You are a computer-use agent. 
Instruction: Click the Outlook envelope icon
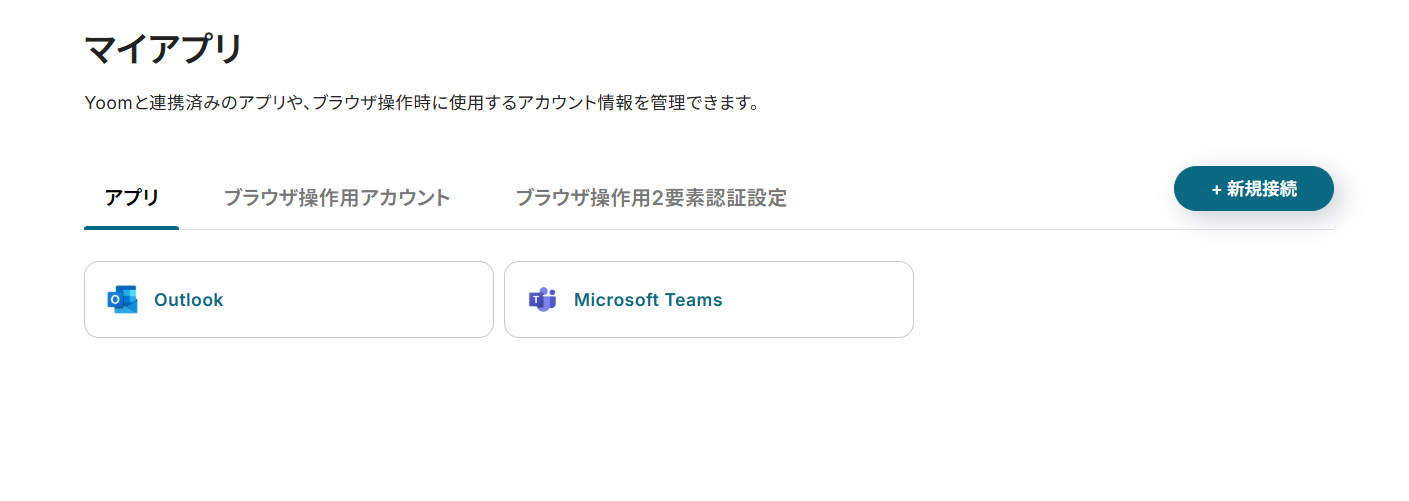click(122, 300)
